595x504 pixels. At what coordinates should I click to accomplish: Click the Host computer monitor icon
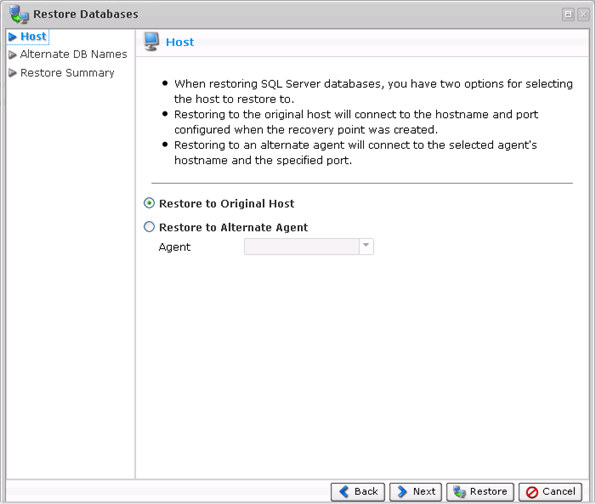(151, 41)
